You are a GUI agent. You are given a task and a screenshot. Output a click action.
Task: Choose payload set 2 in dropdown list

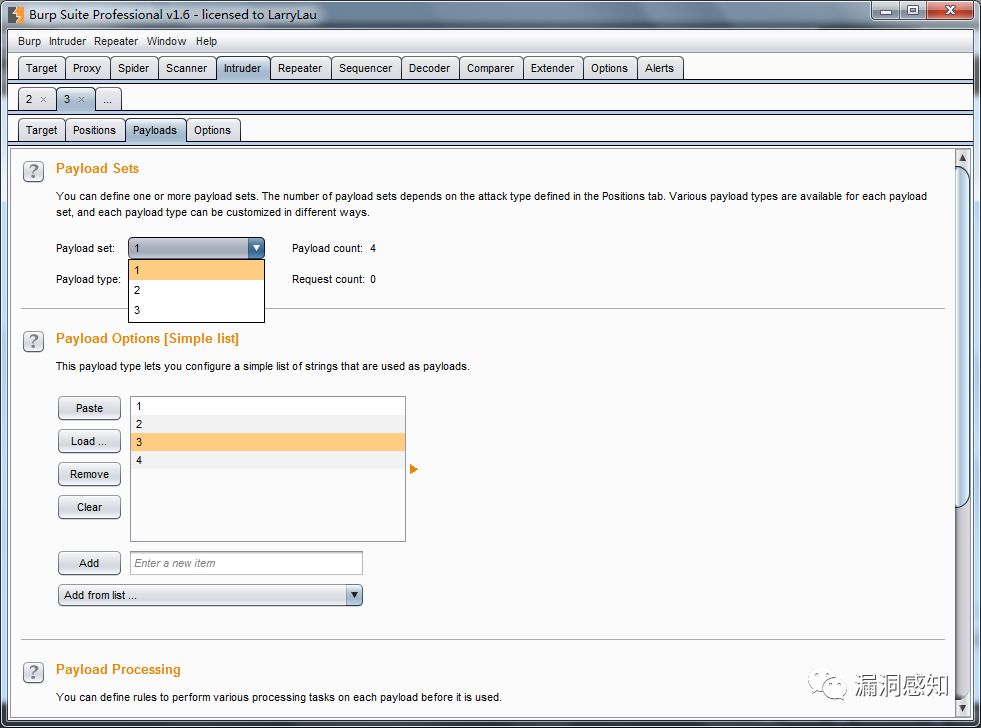[x=196, y=290]
